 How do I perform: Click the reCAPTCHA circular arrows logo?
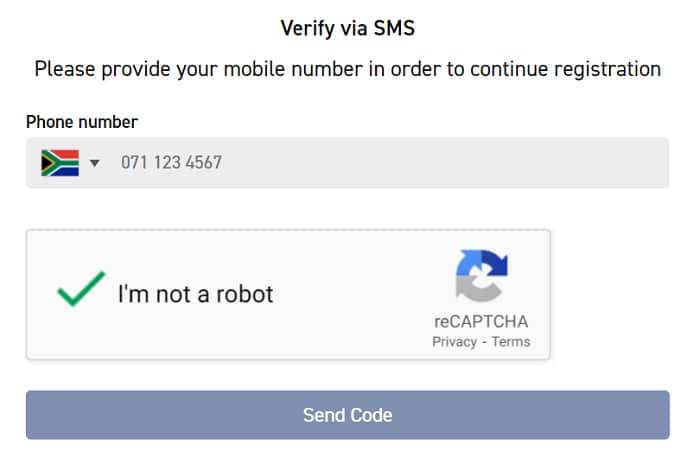[481, 276]
